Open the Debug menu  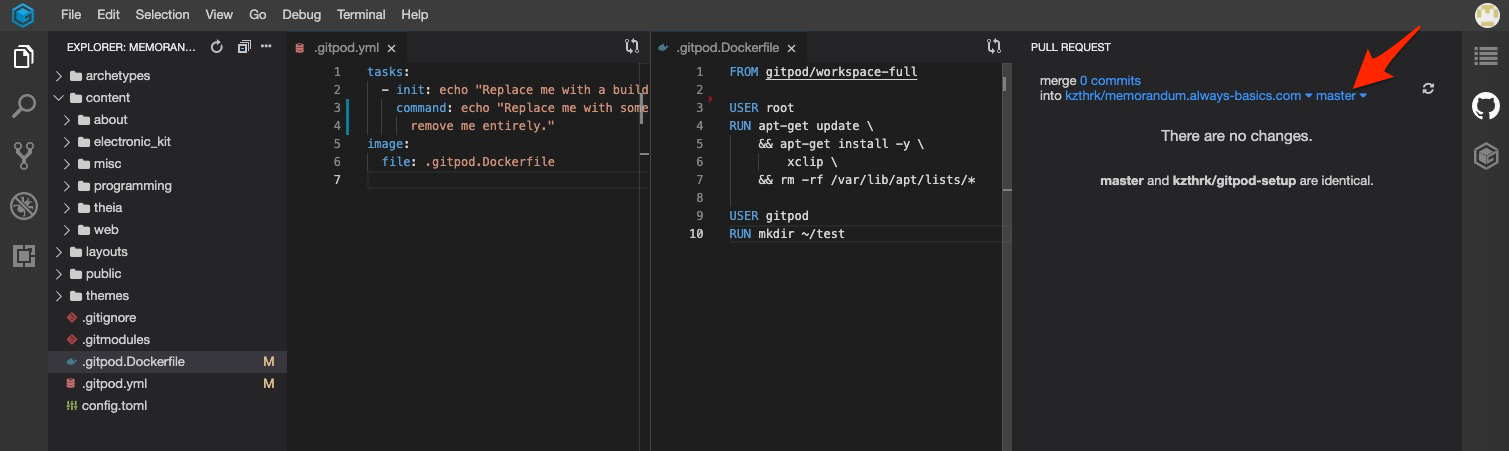pyautogui.click(x=303, y=15)
